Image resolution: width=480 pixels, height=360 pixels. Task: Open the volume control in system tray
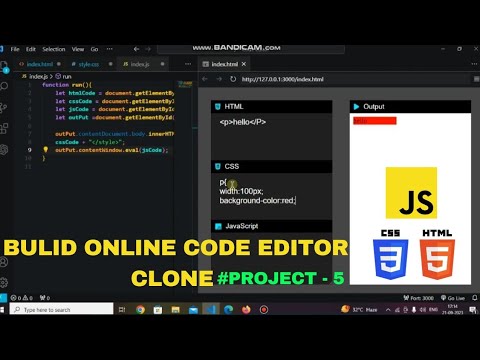click(423, 310)
